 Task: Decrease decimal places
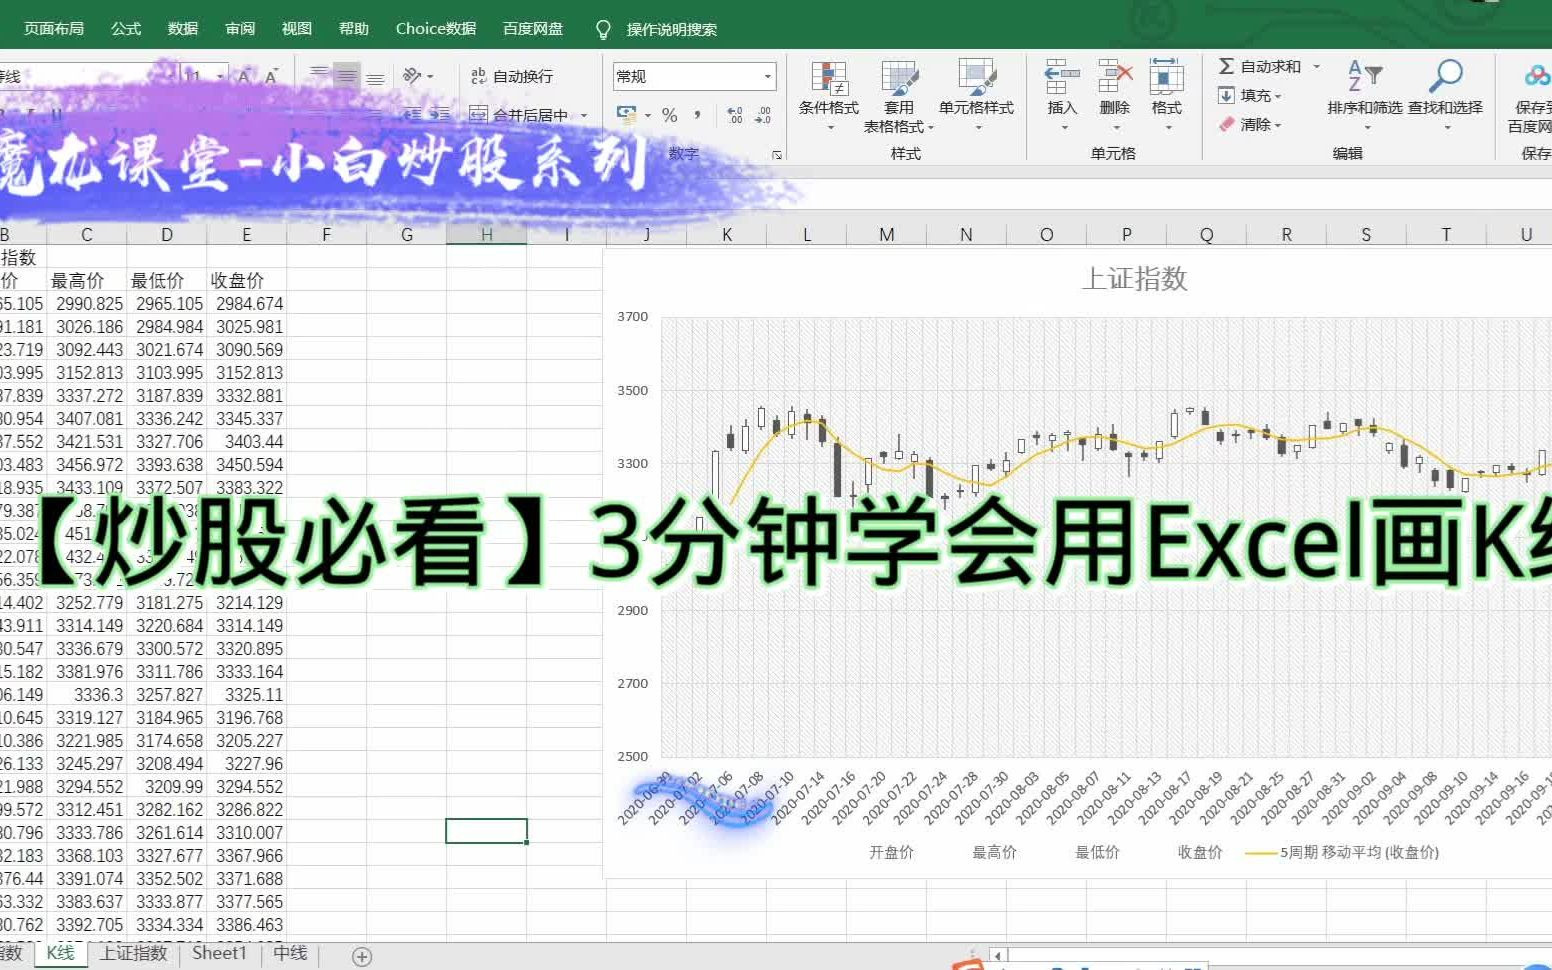point(762,115)
